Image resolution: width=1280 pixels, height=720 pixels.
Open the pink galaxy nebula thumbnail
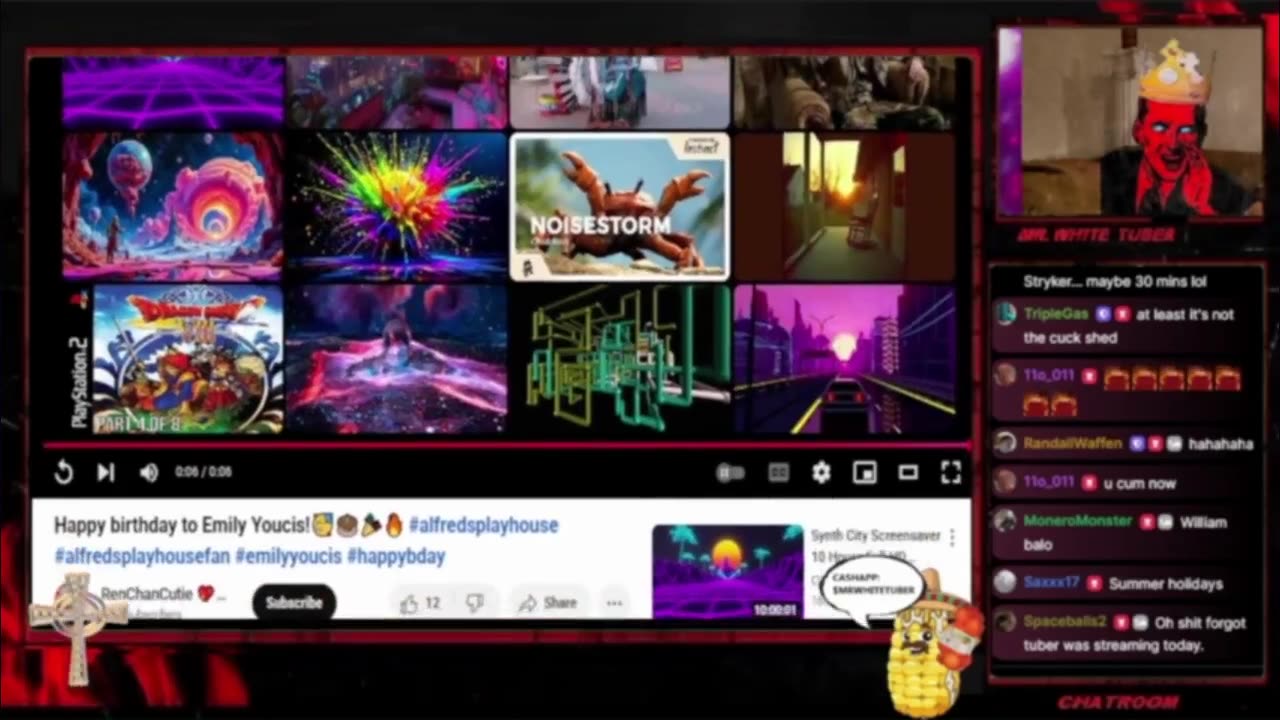[x=398, y=359]
